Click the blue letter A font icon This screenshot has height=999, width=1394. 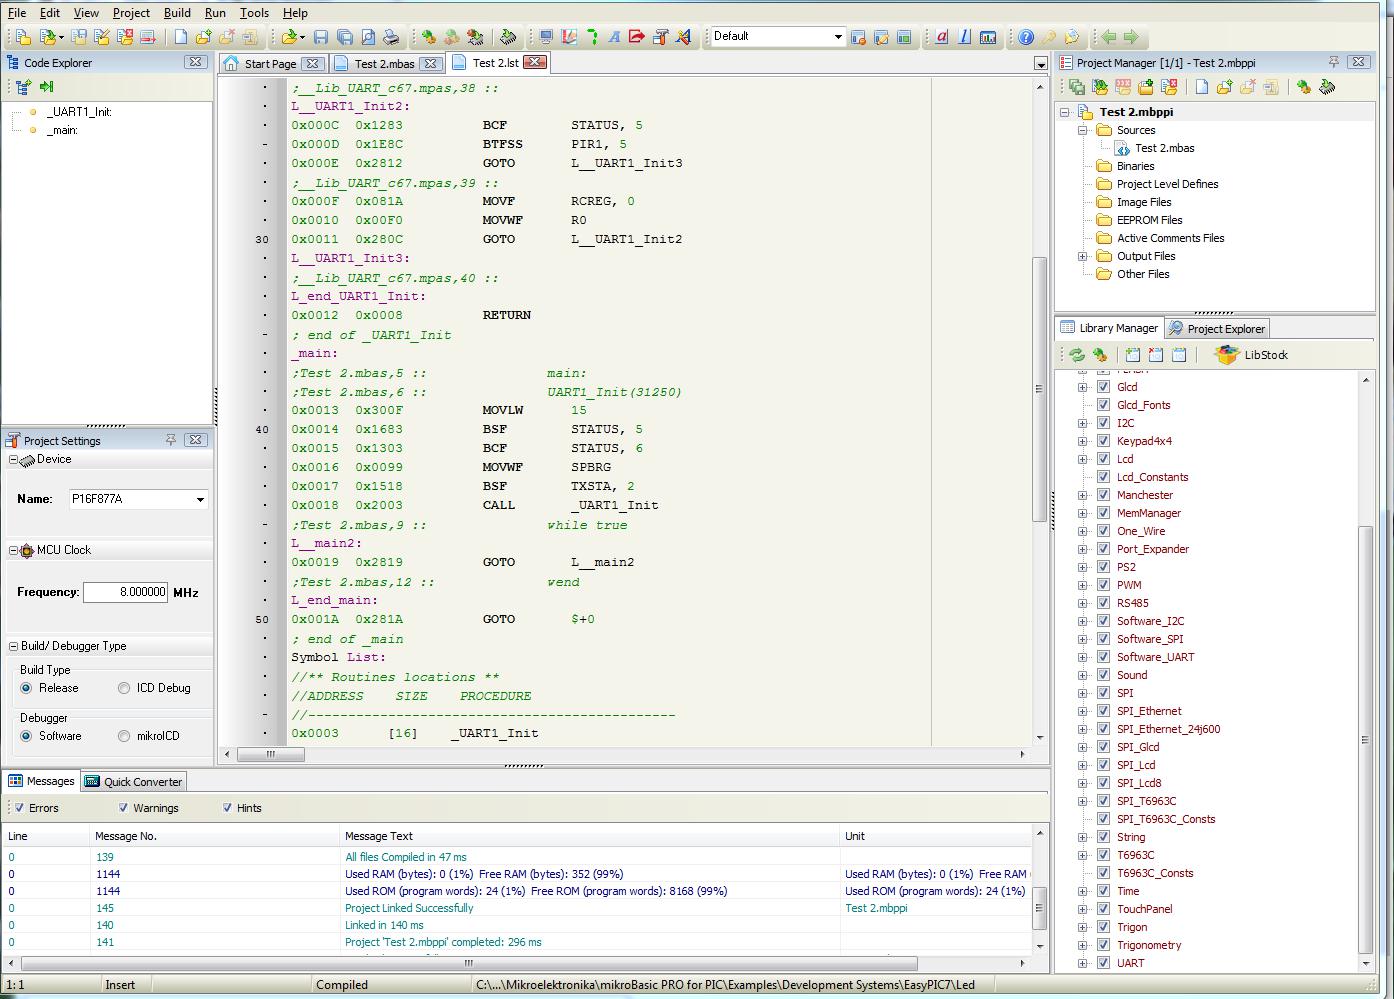[x=614, y=37]
